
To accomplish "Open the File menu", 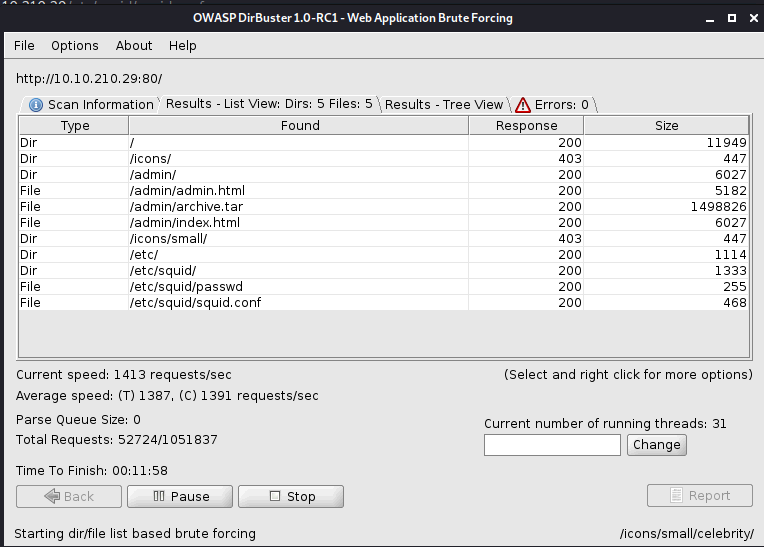I will [24, 45].
